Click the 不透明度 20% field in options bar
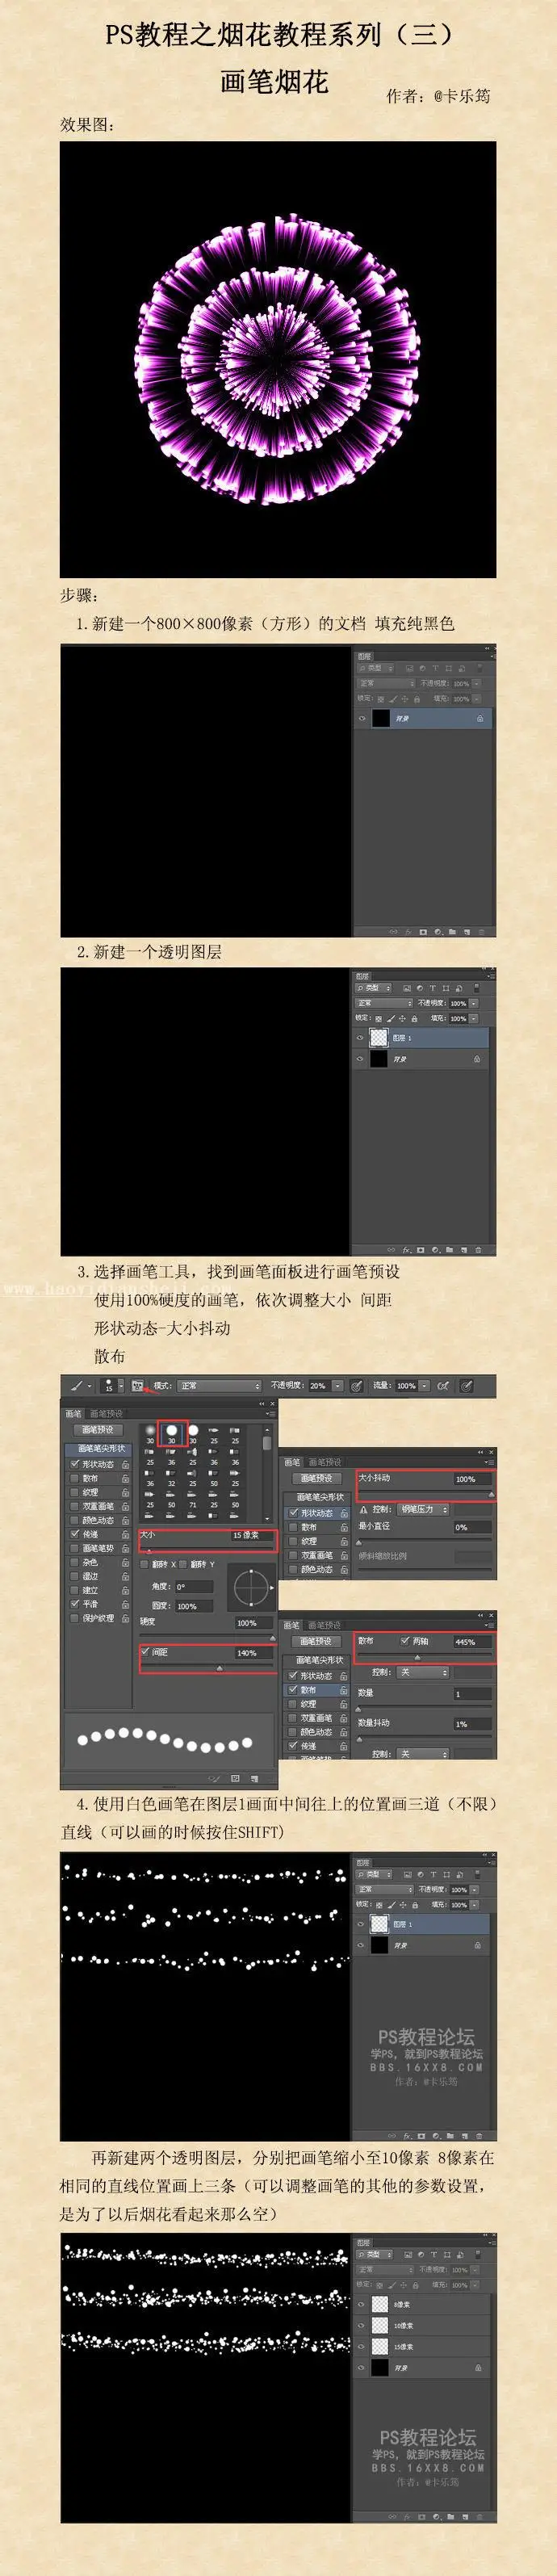This screenshot has width=557, height=2576. click(319, 1386)
